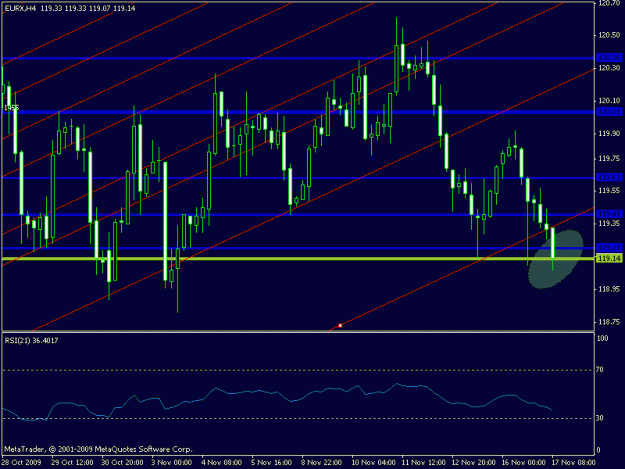Click the 17 Nov 08:00 time label

[x=573, y=463]
